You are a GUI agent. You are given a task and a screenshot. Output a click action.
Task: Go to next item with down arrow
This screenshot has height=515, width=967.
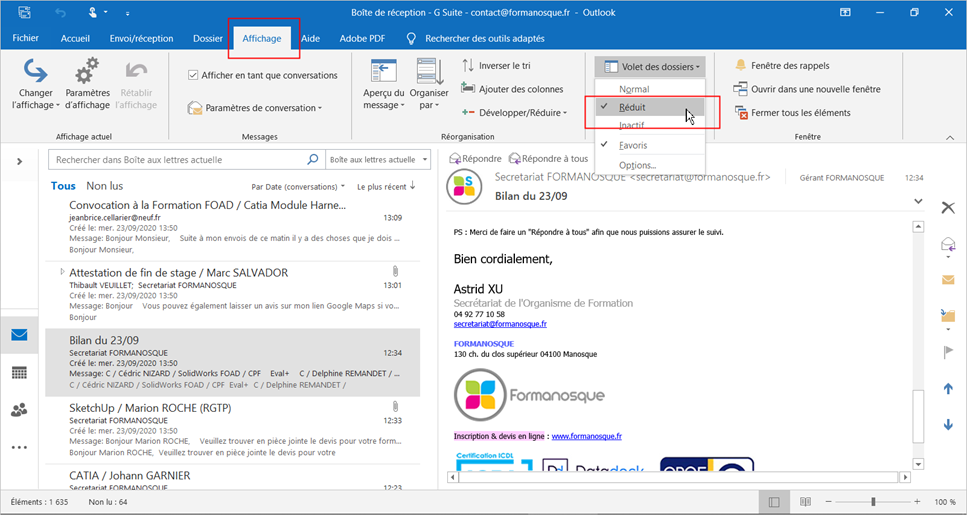[x=948, y=424]
